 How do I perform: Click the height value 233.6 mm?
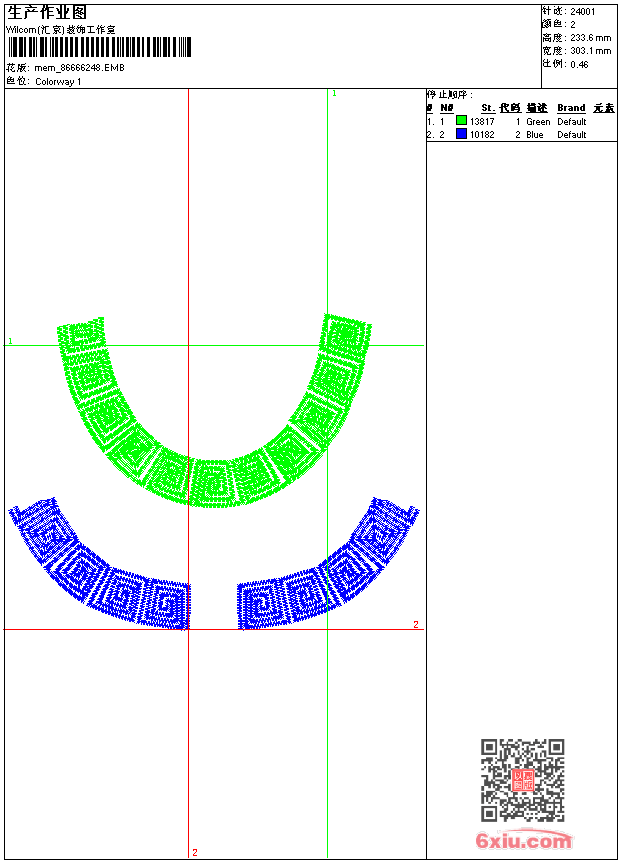pyautogui.click(x=590, y=38)
